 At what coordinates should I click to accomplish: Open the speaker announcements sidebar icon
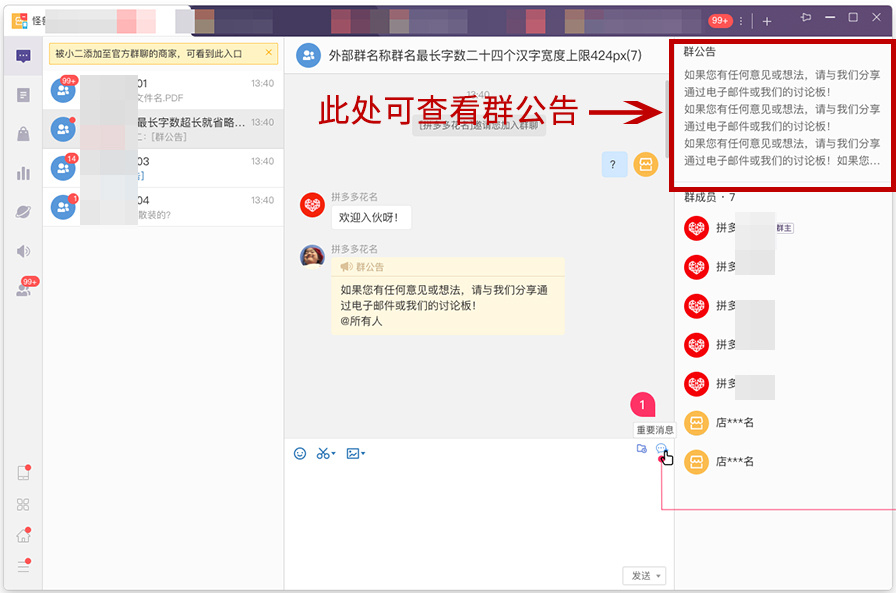point(23,251)
